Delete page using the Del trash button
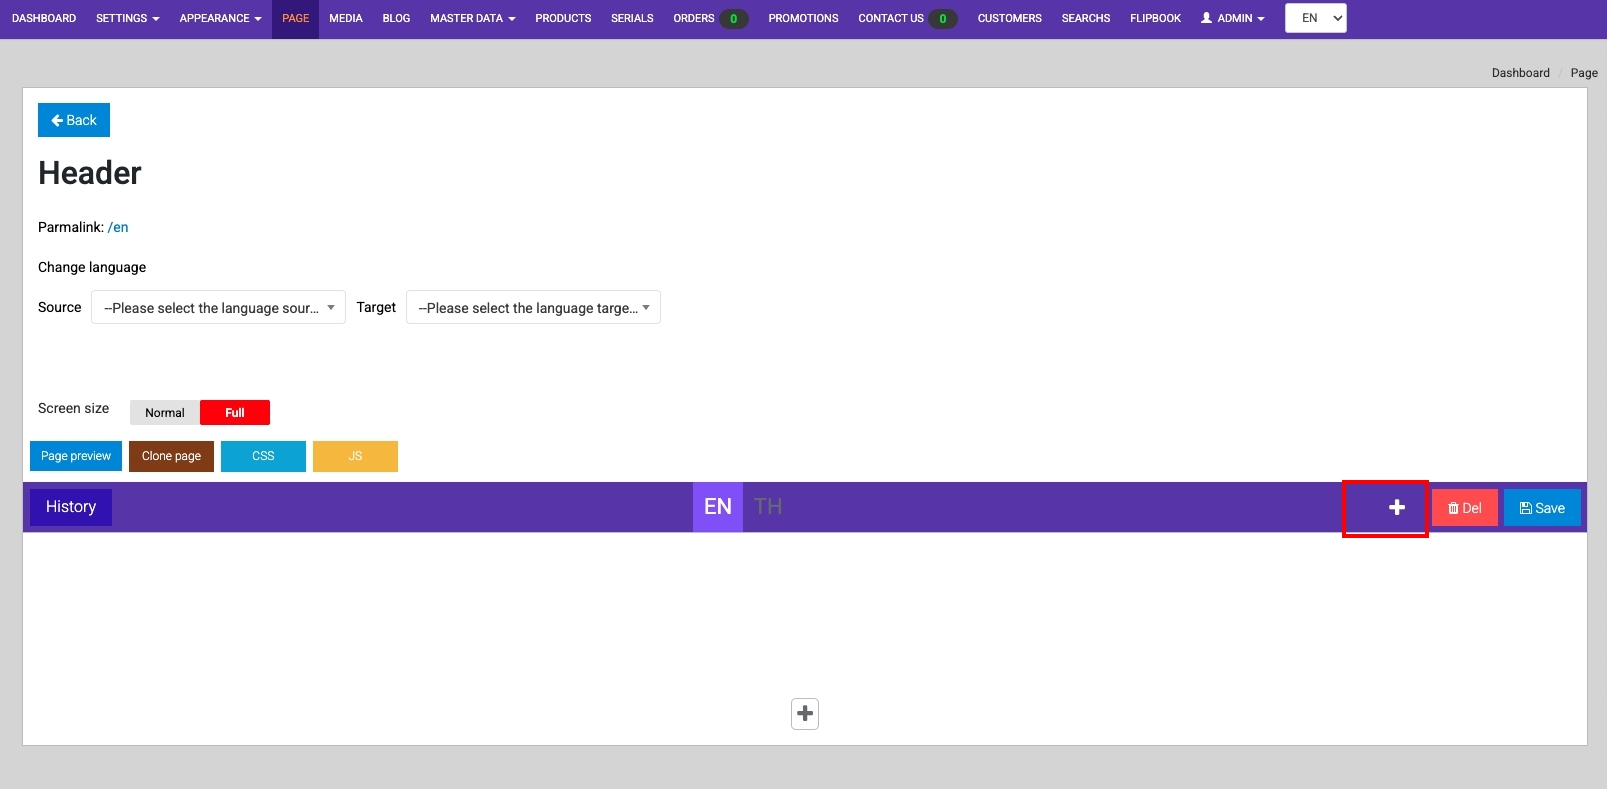The width and height of the screenshot is (1607, 789). coord(1464,508)
